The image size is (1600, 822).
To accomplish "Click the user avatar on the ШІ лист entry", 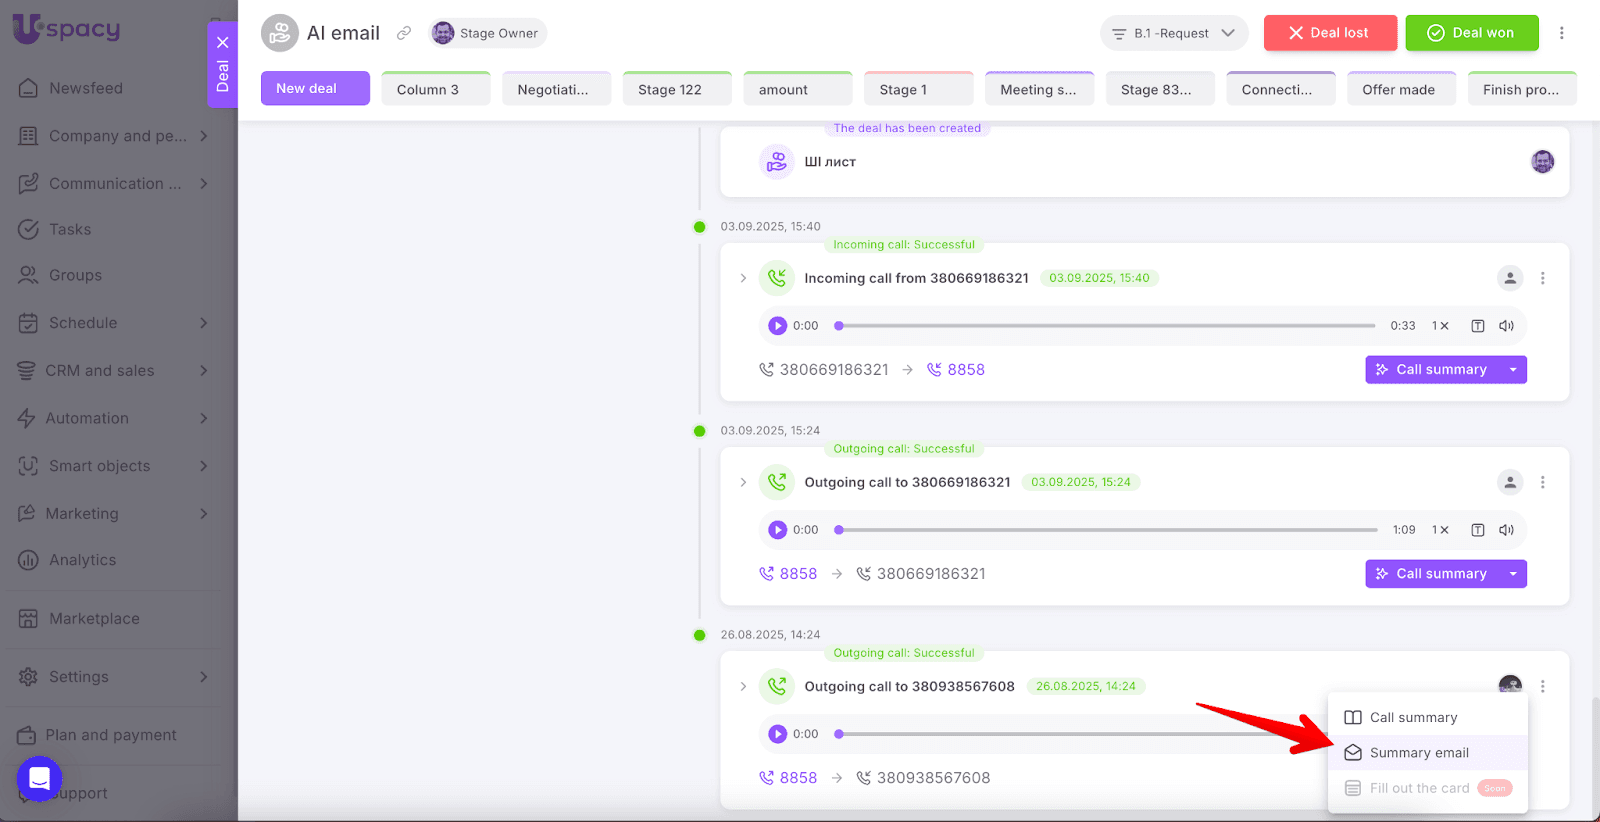I will coord(1542,162).
